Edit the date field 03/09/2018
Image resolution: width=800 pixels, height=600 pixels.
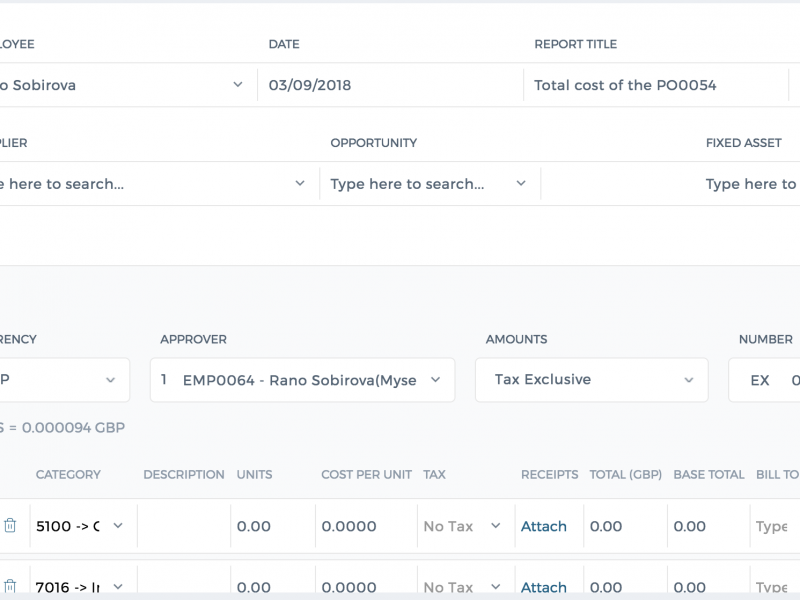[x=390, y=85]
